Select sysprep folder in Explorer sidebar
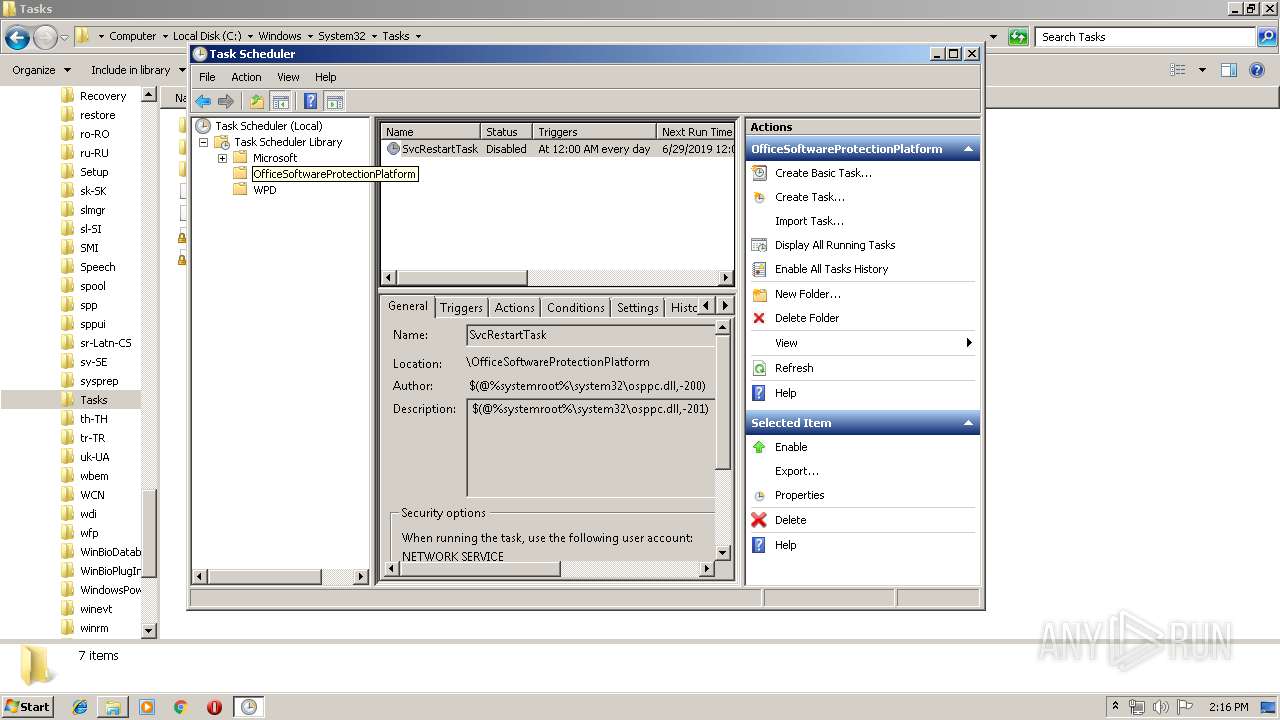 pyautogui.click(x=99, y=381)
